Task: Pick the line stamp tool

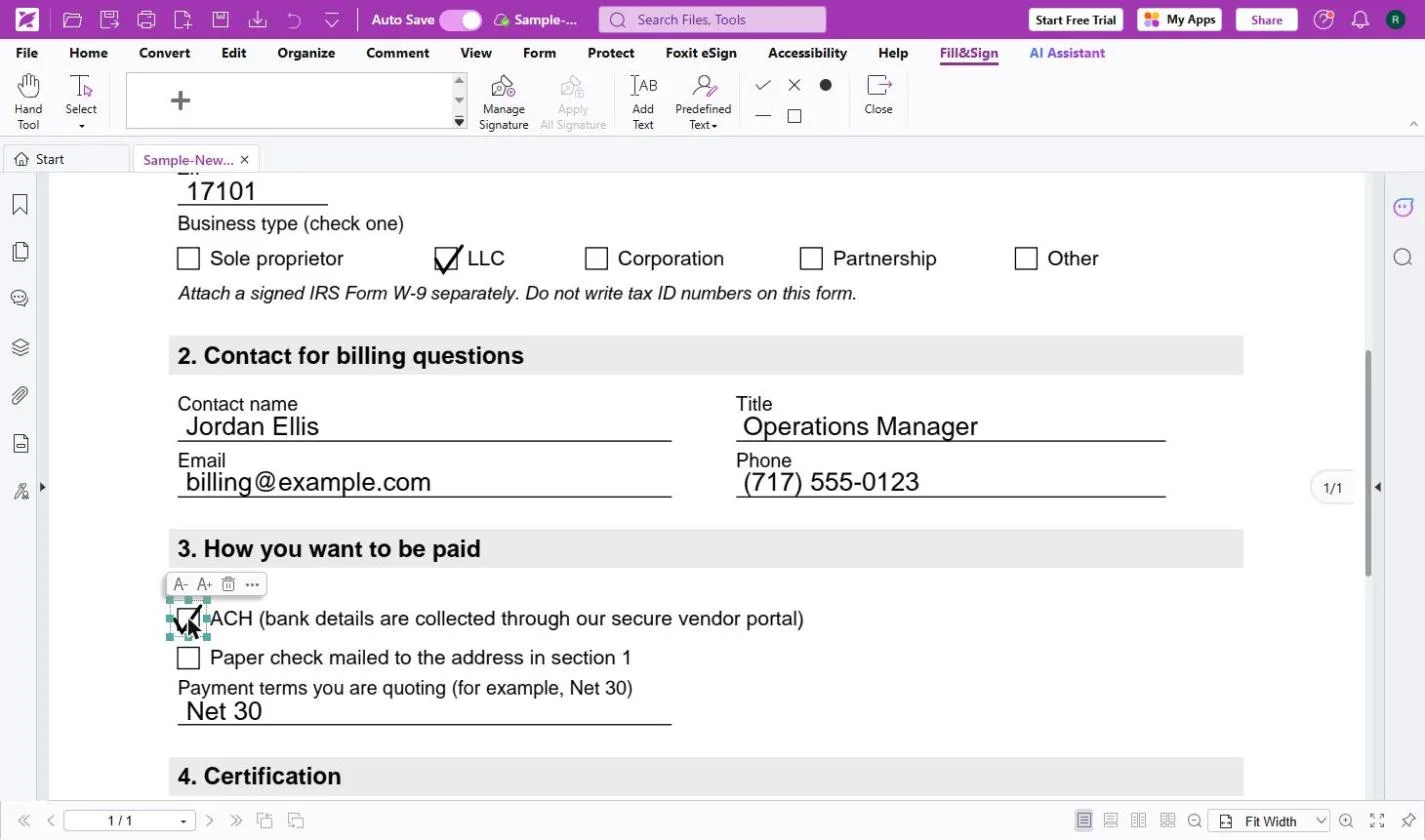Action: [x=763, y=116]
